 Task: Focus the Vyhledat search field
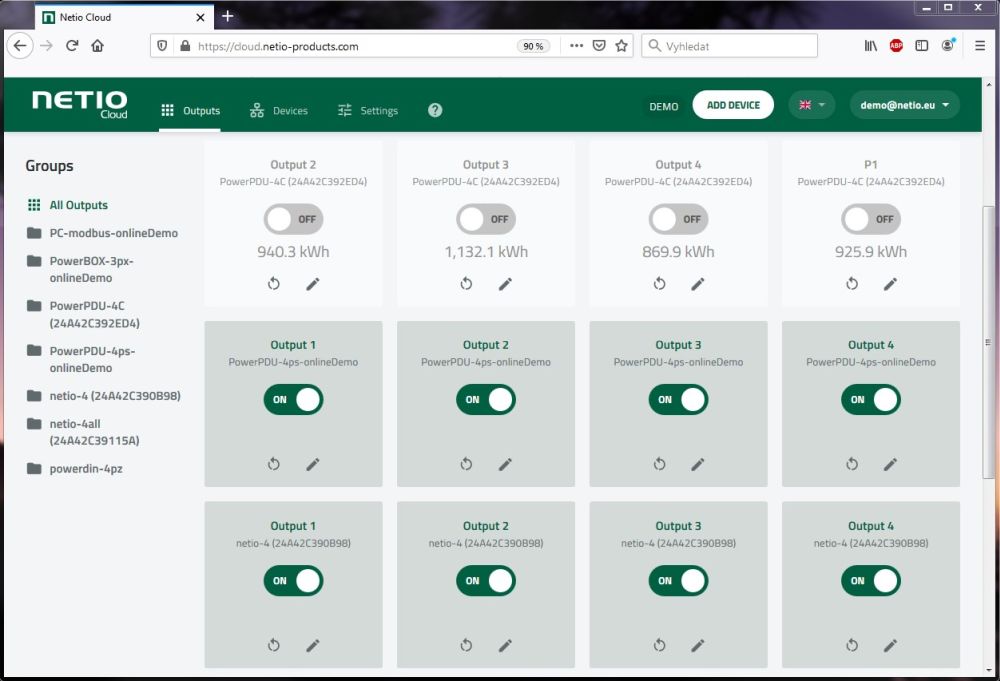[x=730, y=46]
